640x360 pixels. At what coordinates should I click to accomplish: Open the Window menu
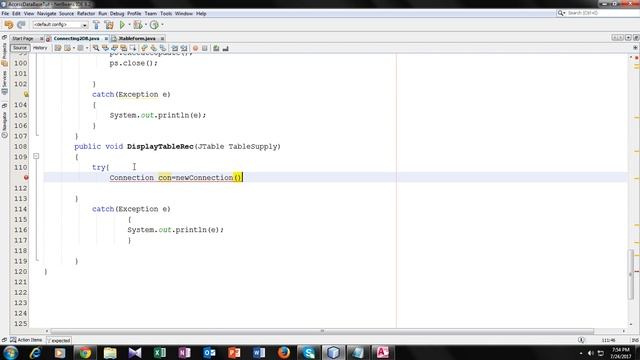pos(184,13)
